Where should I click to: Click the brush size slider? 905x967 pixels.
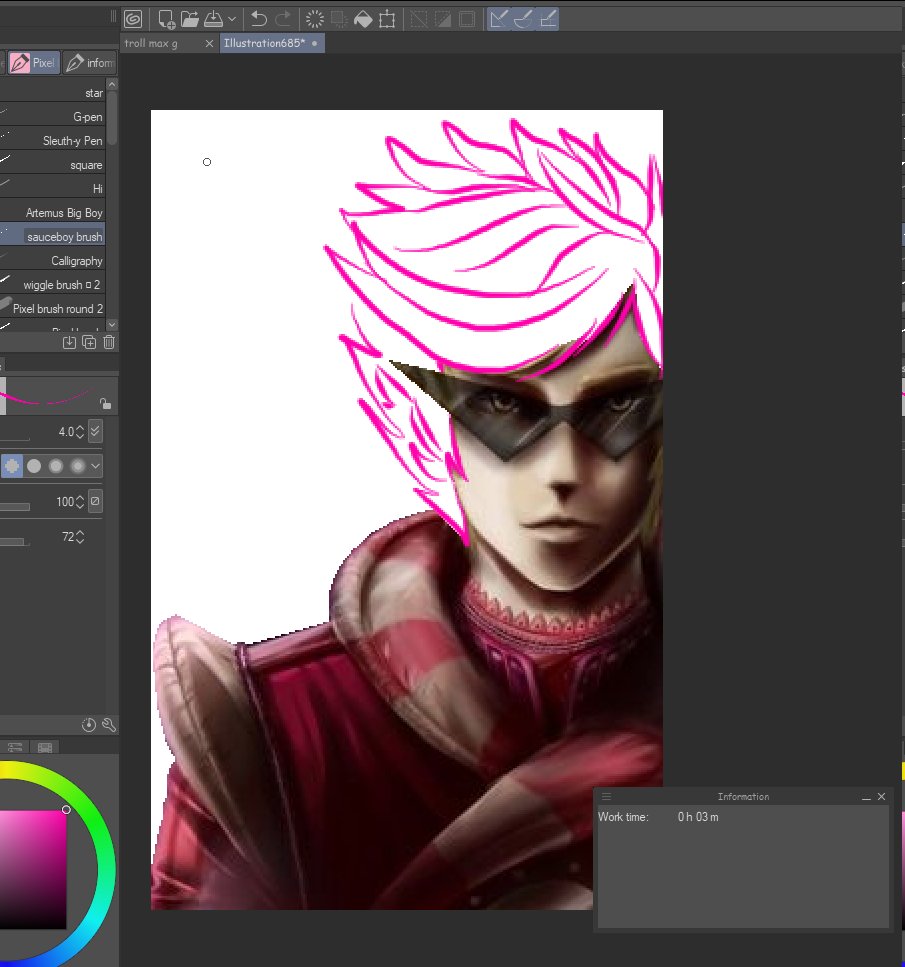15,438
